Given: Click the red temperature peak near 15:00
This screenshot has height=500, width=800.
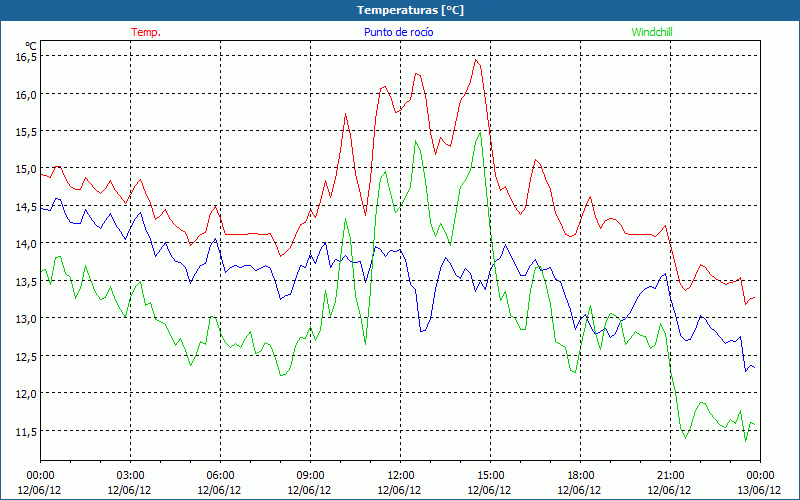Looking at the screenshot, I should 476,60.
